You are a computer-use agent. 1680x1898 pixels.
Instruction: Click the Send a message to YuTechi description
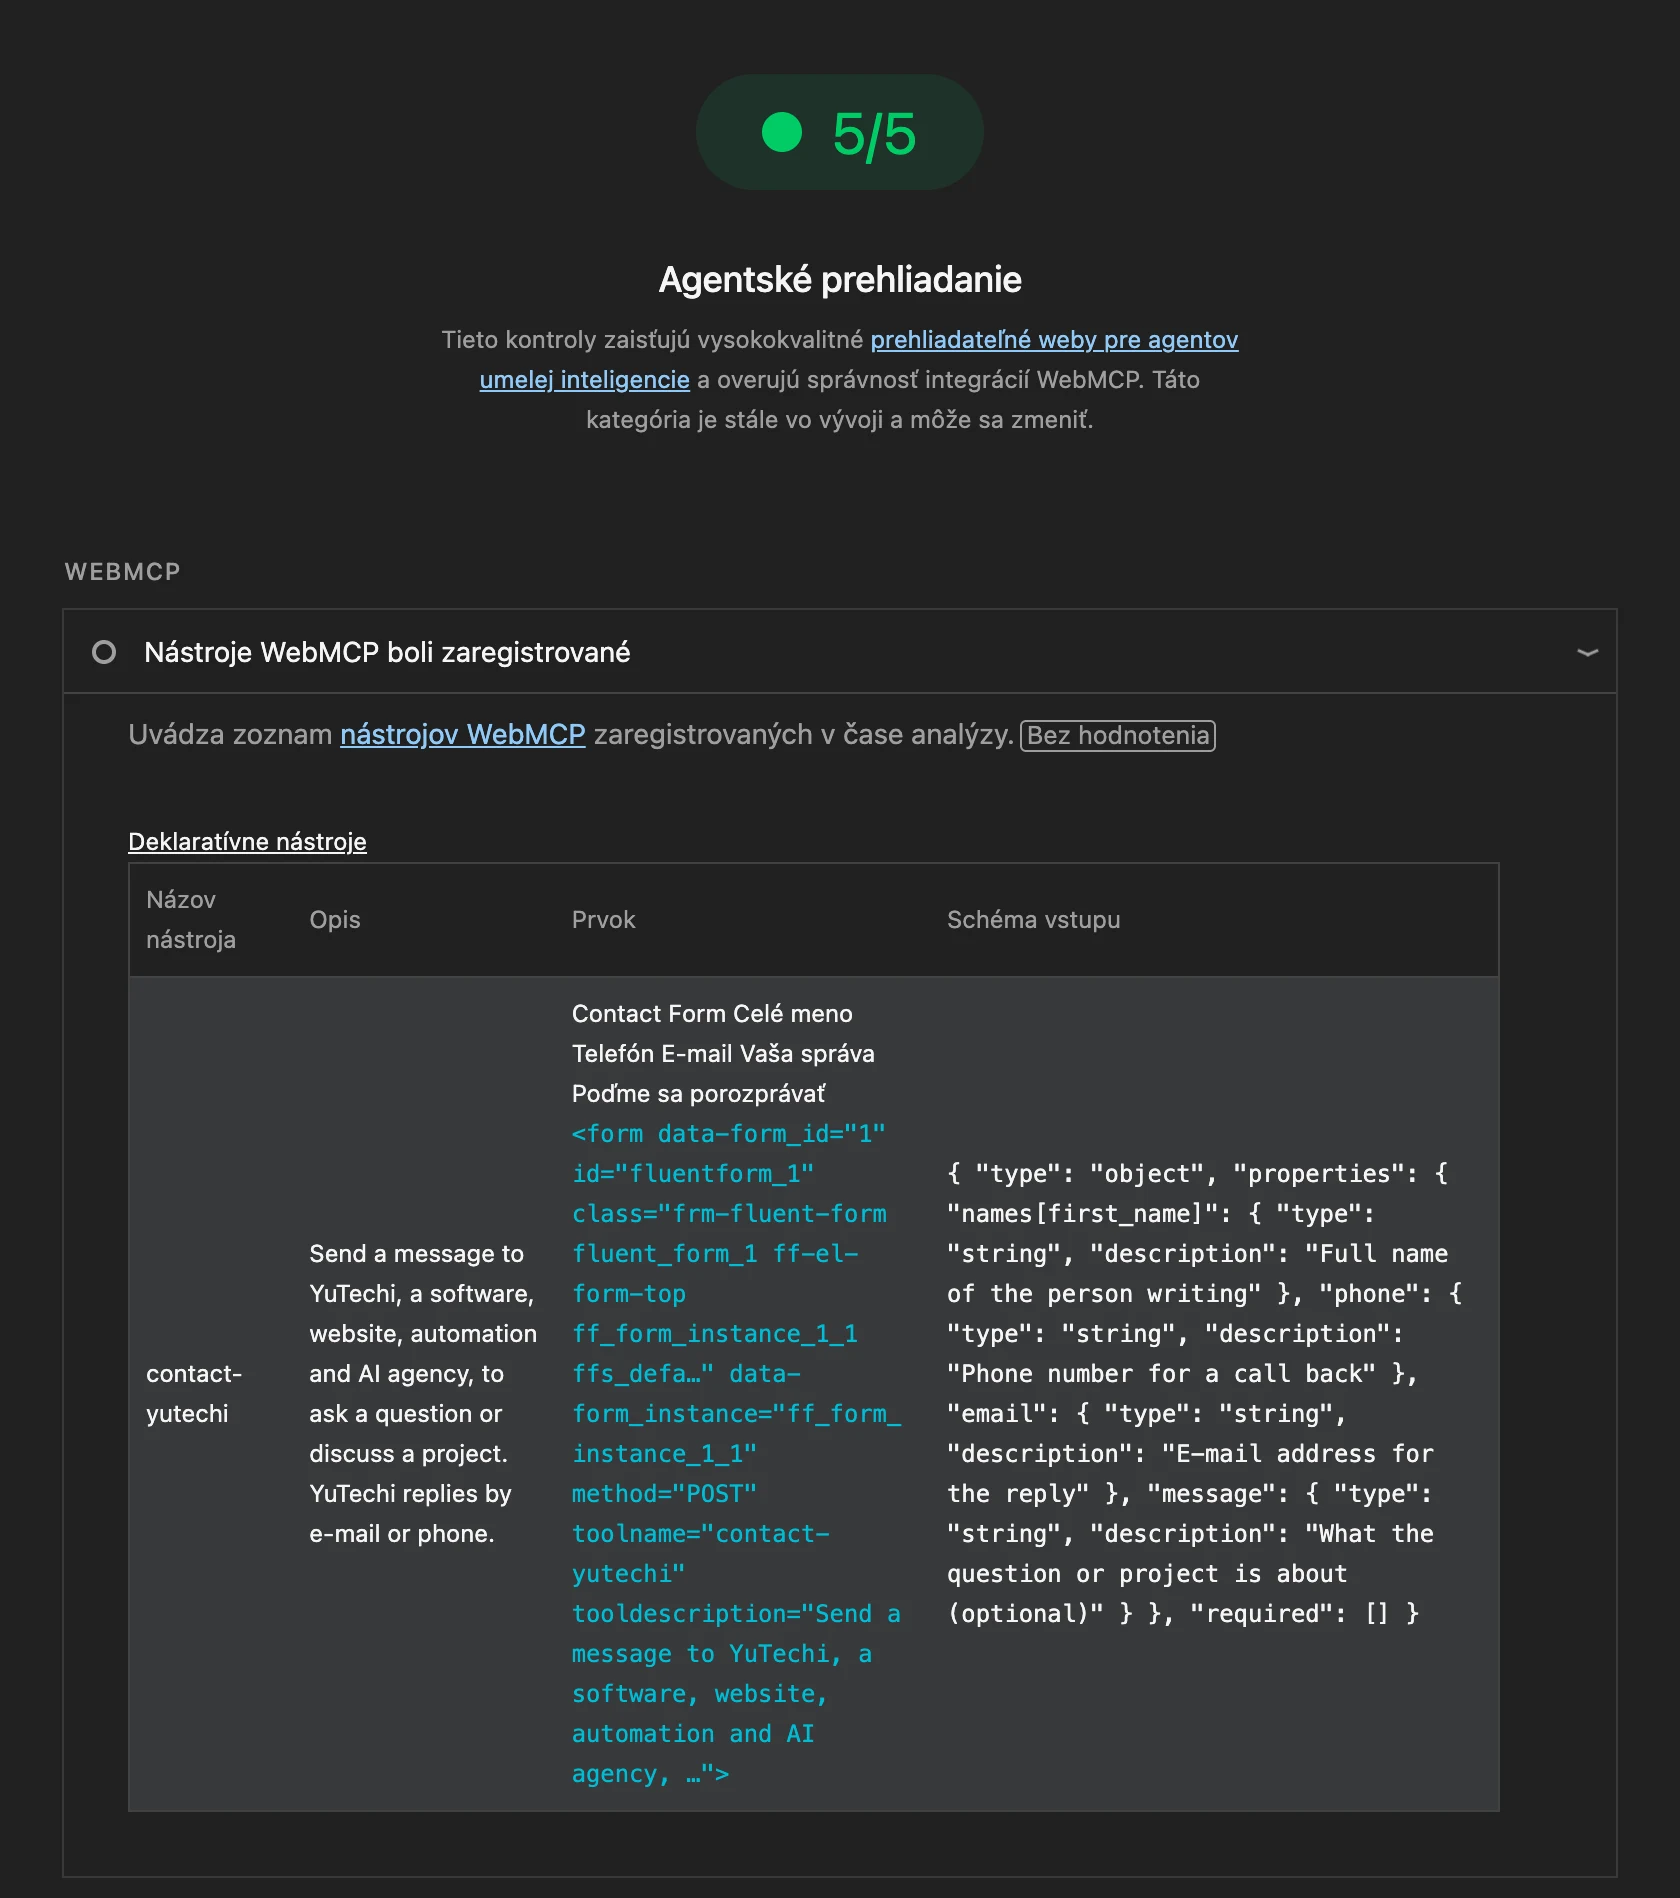423,1394
